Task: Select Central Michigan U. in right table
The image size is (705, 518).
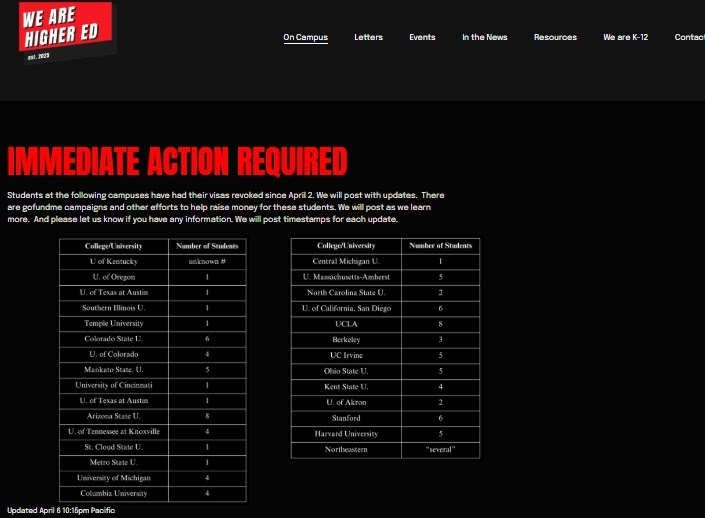Action: tap(346, 261)
